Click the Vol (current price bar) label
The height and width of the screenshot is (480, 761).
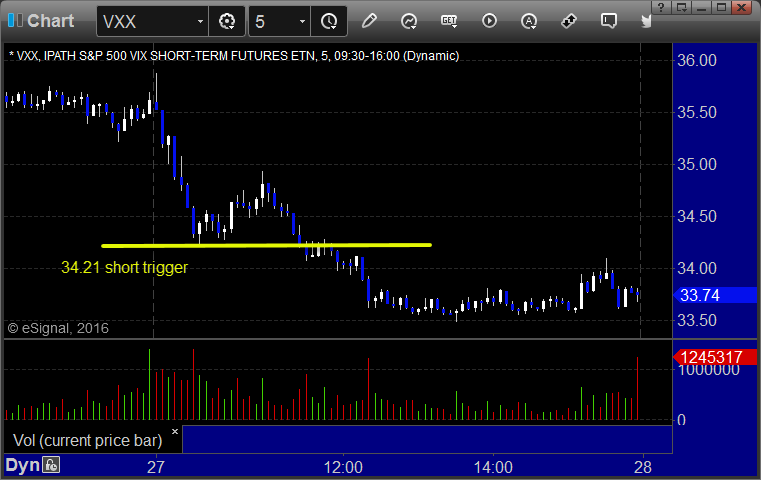(87, 440)
